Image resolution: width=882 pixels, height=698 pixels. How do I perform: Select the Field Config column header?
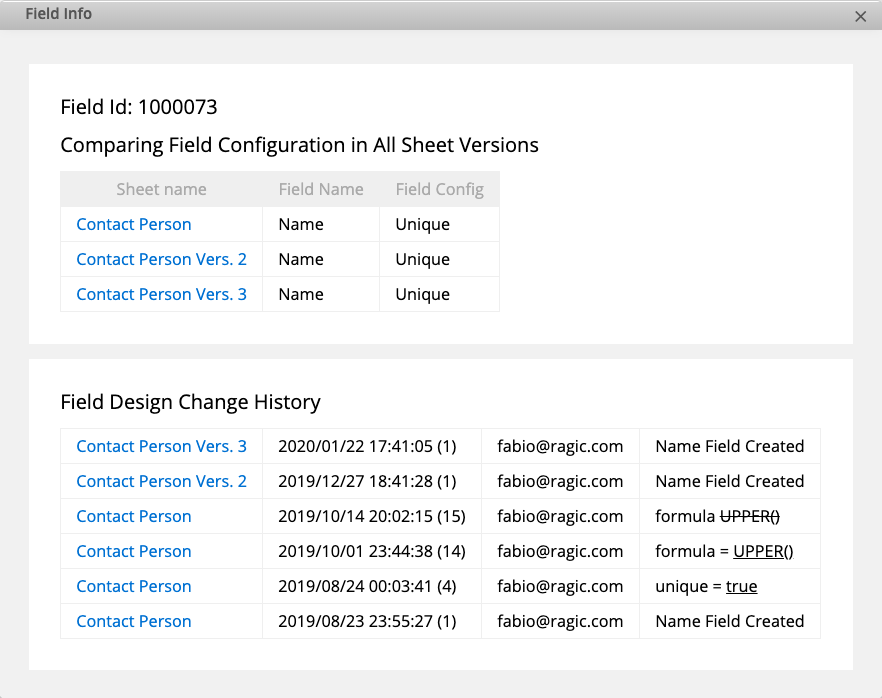pyautogui.click(x=439, y=190)
